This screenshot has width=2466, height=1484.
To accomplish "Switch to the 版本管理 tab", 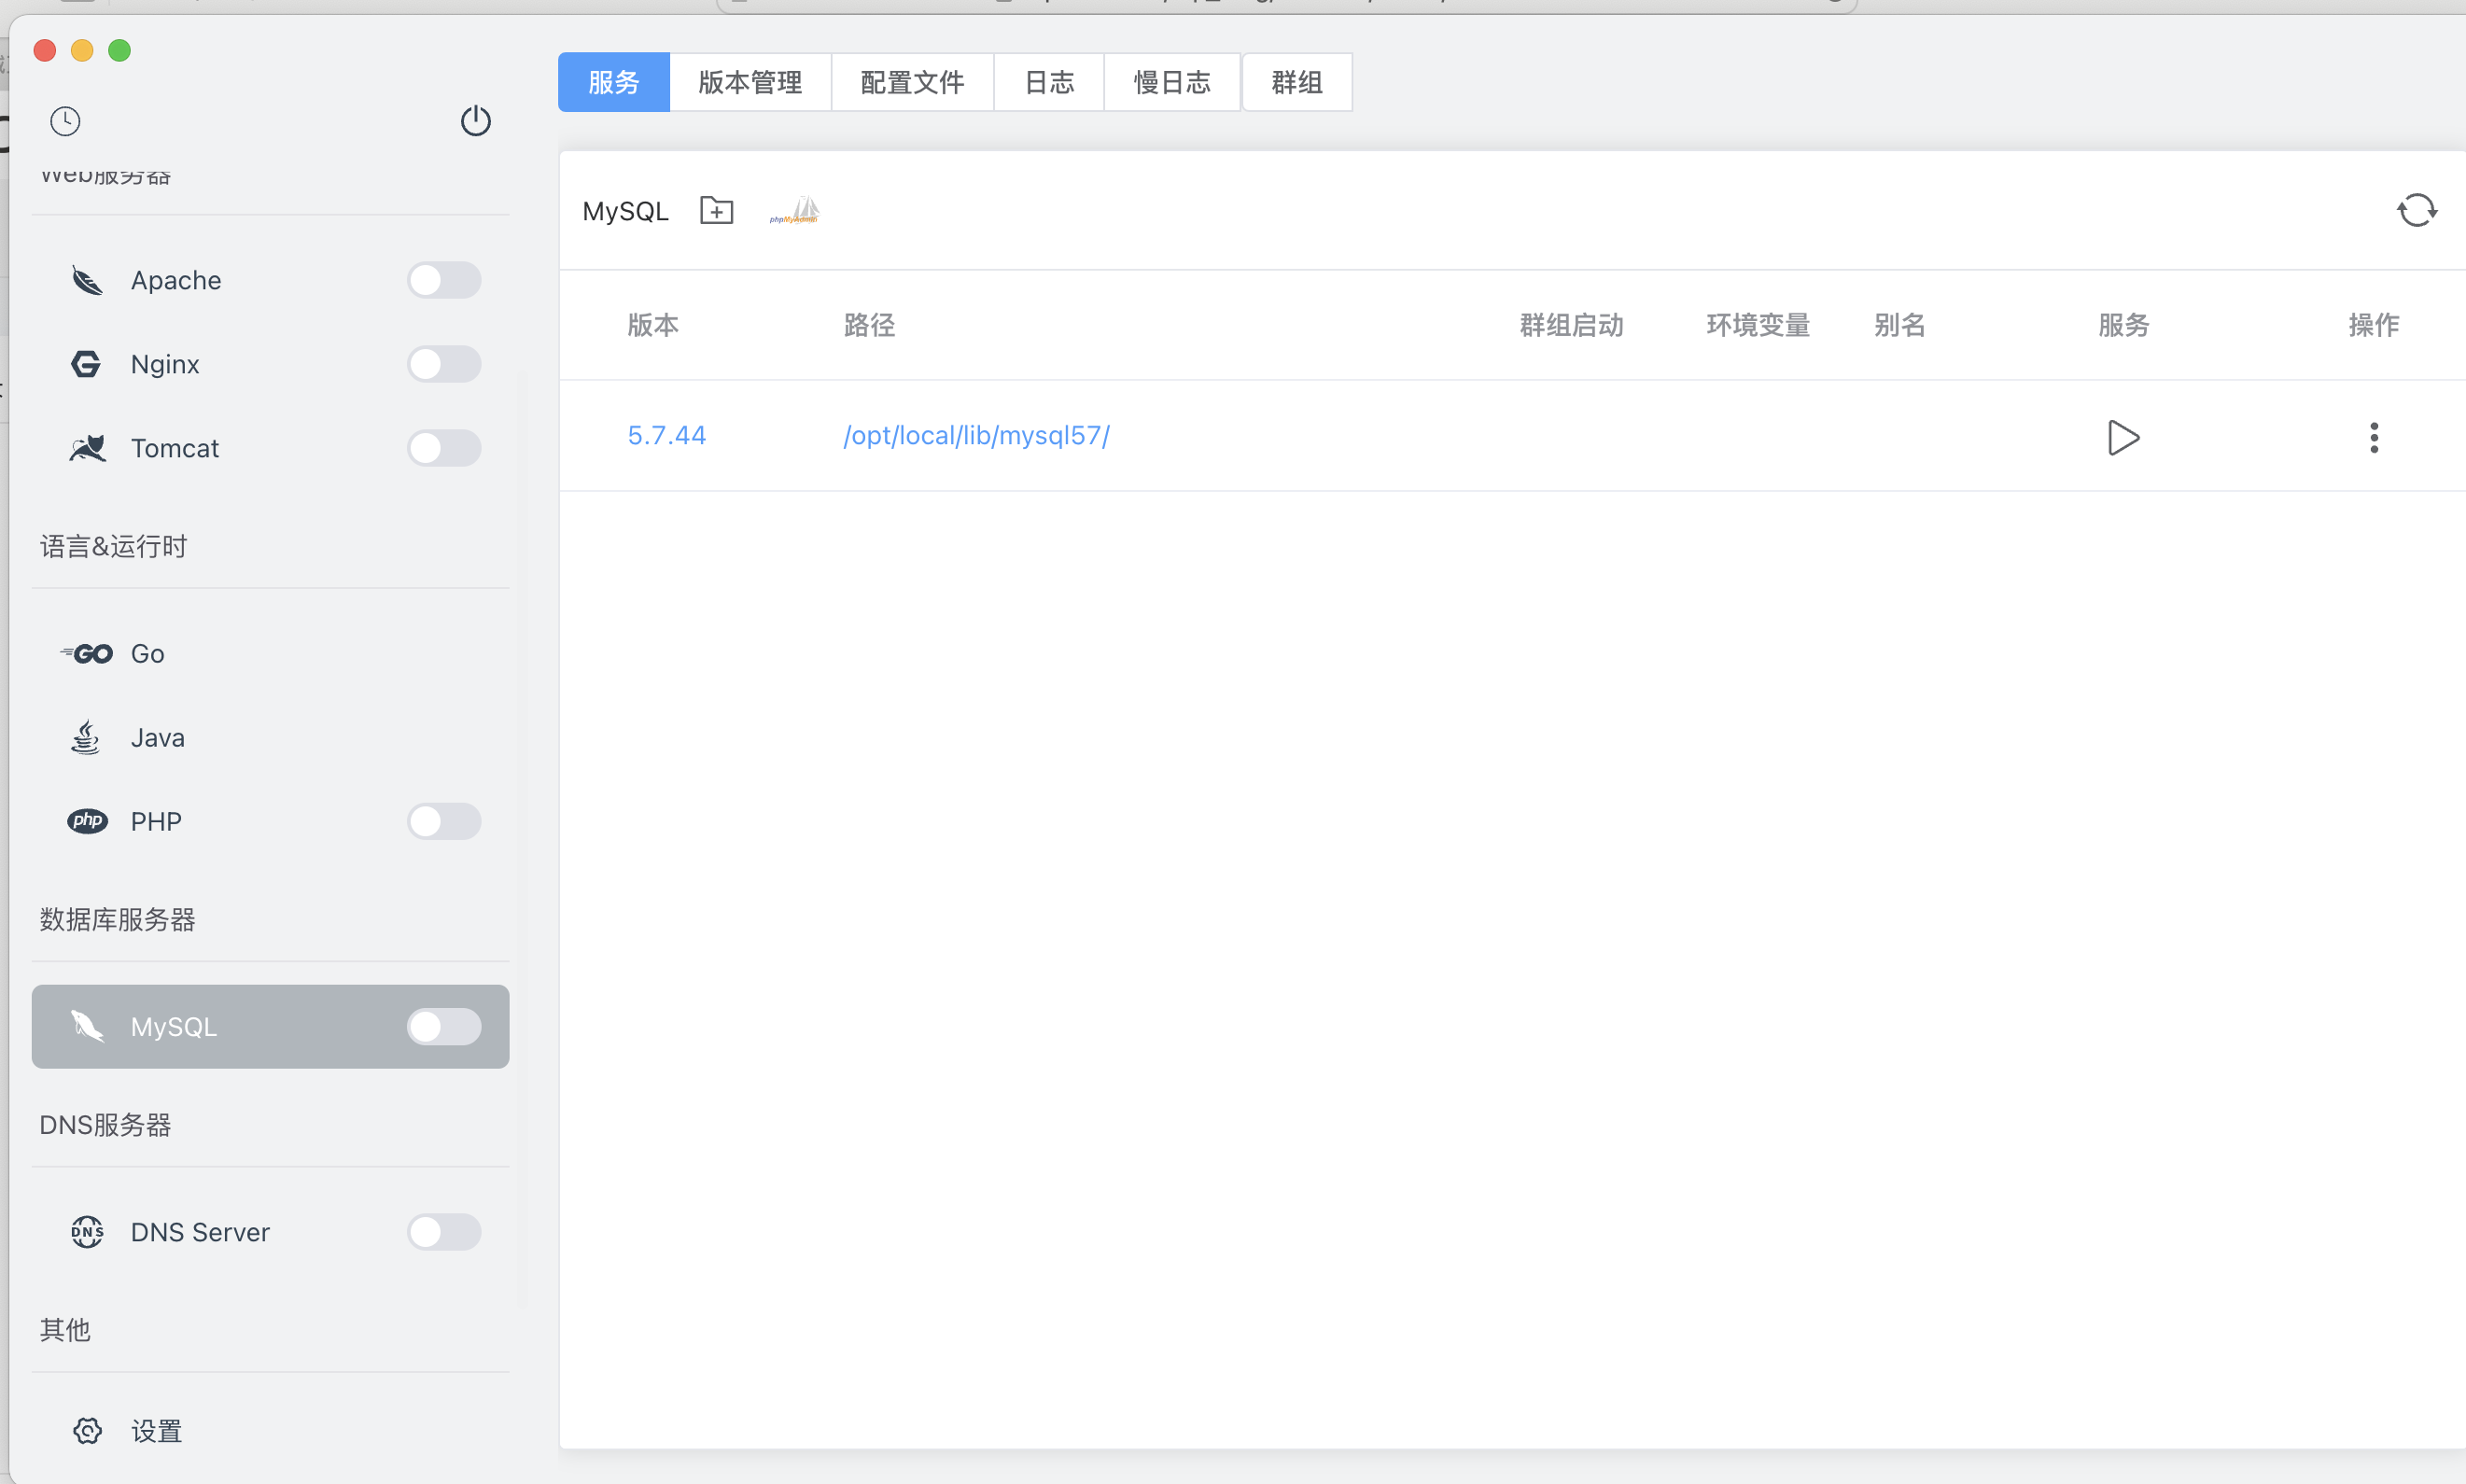I will click(750, 82).
